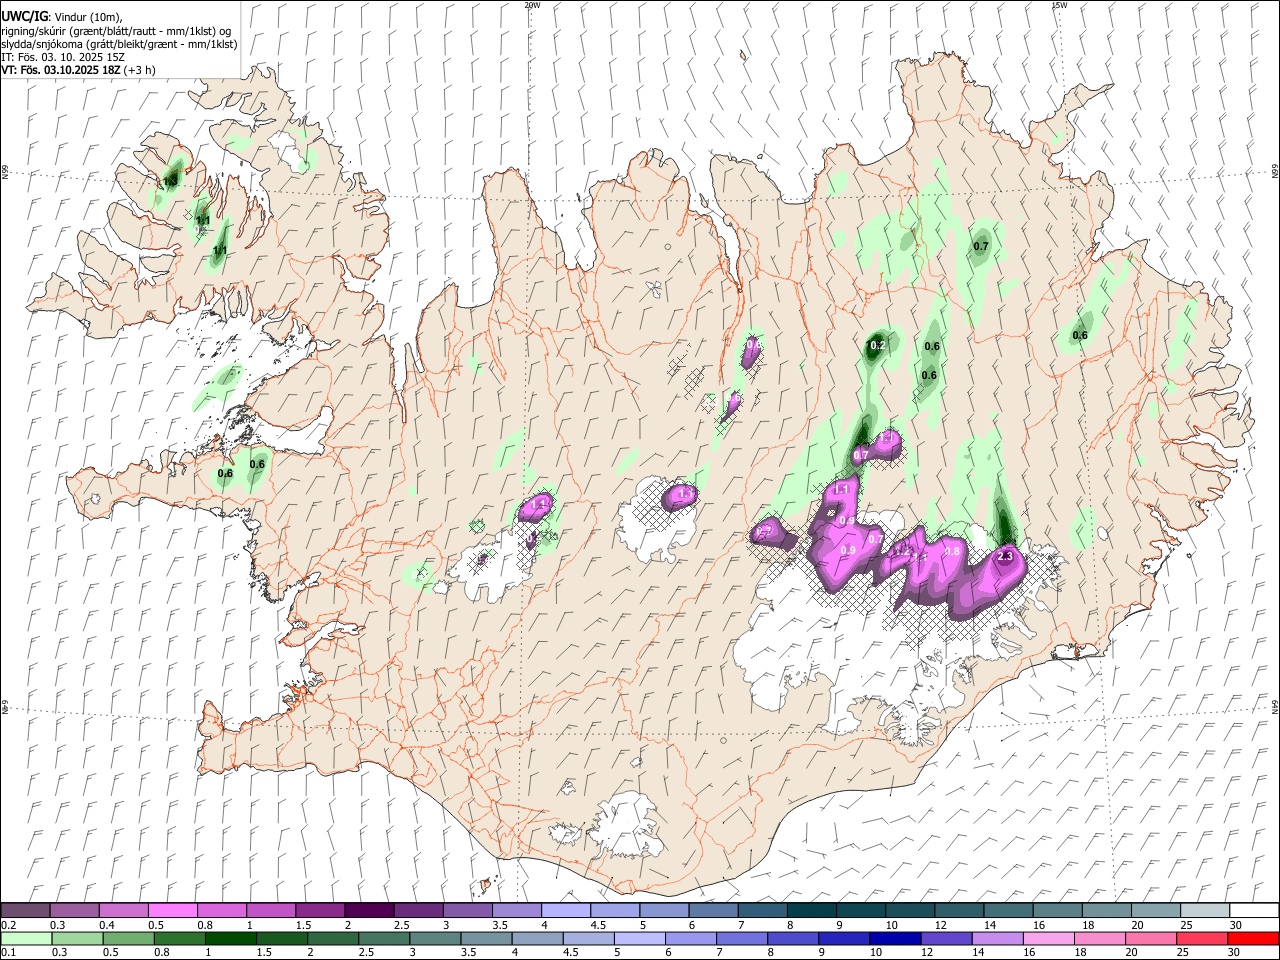Select lower legend swatch between 0.3 and 0.5

click(78, 938)
